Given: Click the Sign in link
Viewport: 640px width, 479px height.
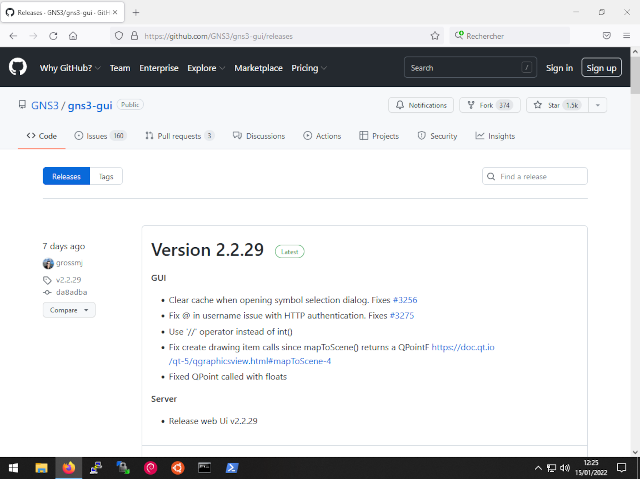Looking at the screenshot, I should point(559,68).
